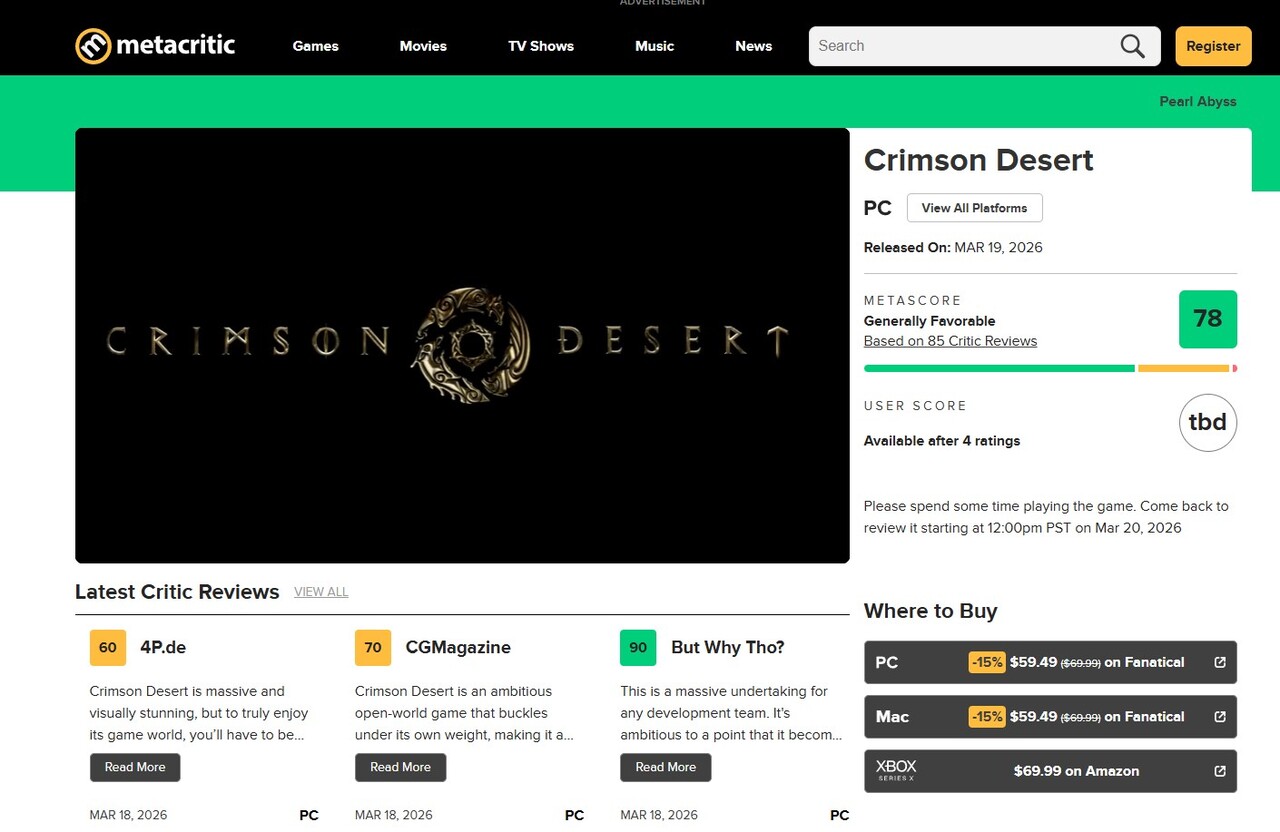Click 'Released On: MAR 19, 2026' text
This screenshot has height=832, width=1280.
(x=953, y=247)
